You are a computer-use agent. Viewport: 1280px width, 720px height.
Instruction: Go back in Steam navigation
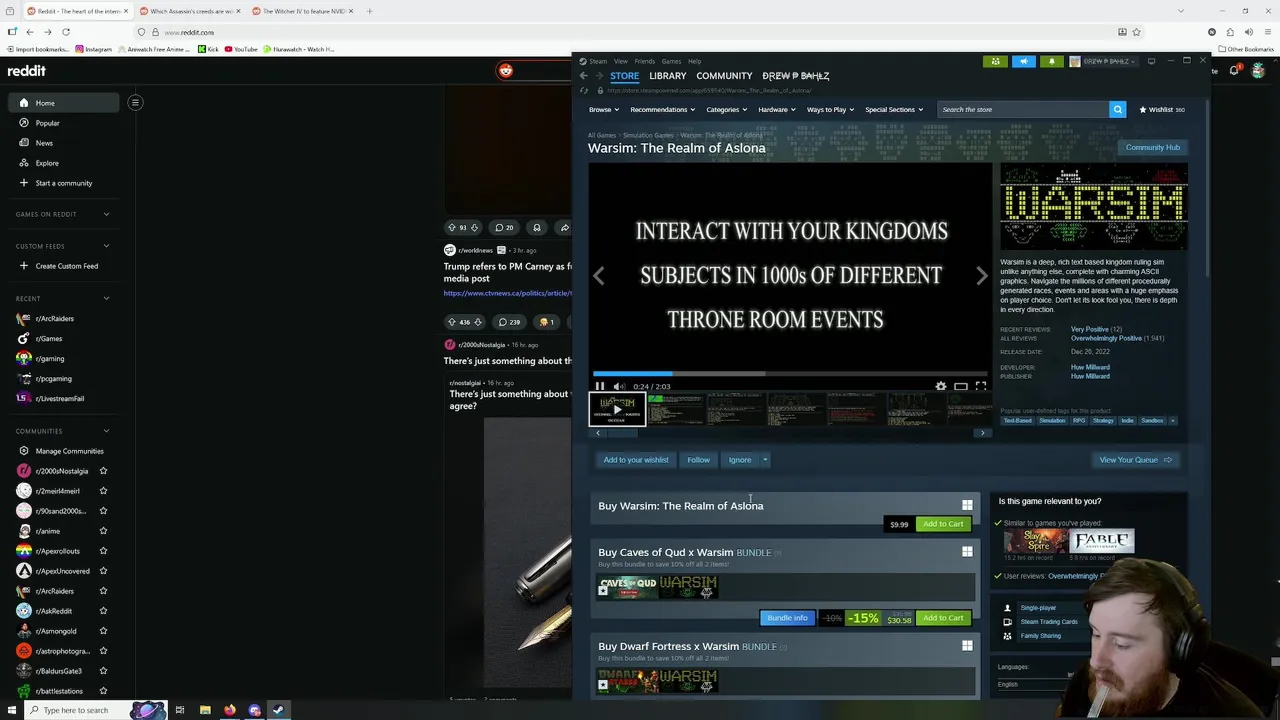pos(584,76)
